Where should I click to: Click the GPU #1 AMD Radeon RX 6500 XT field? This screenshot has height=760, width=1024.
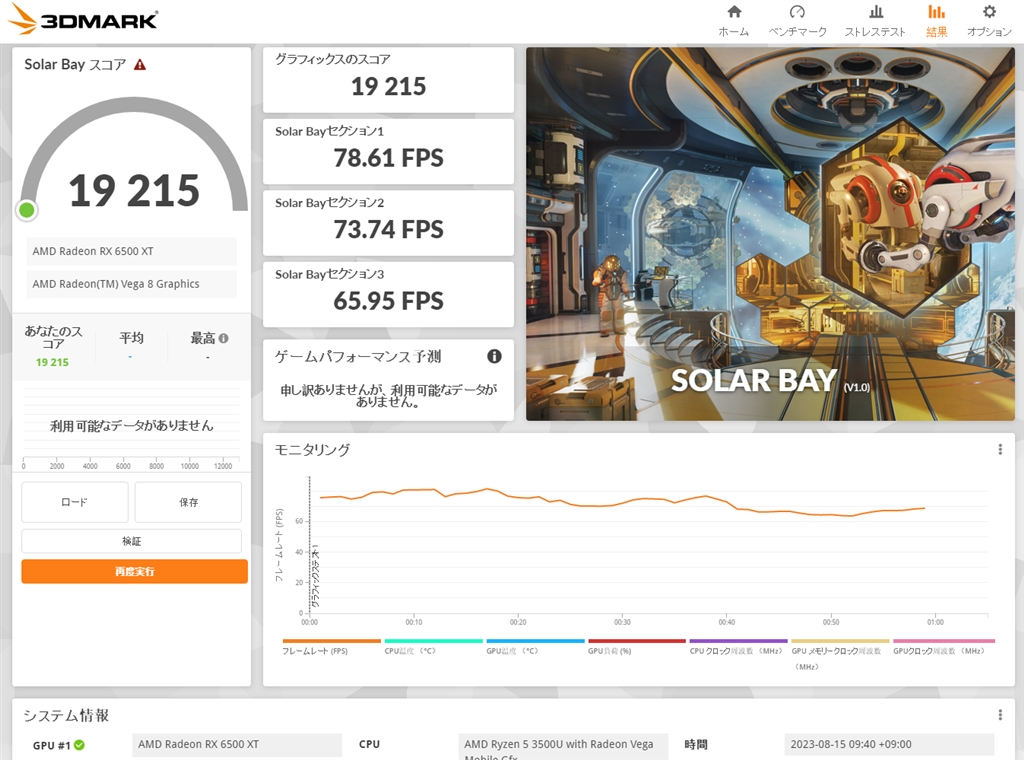coord(237,744)
